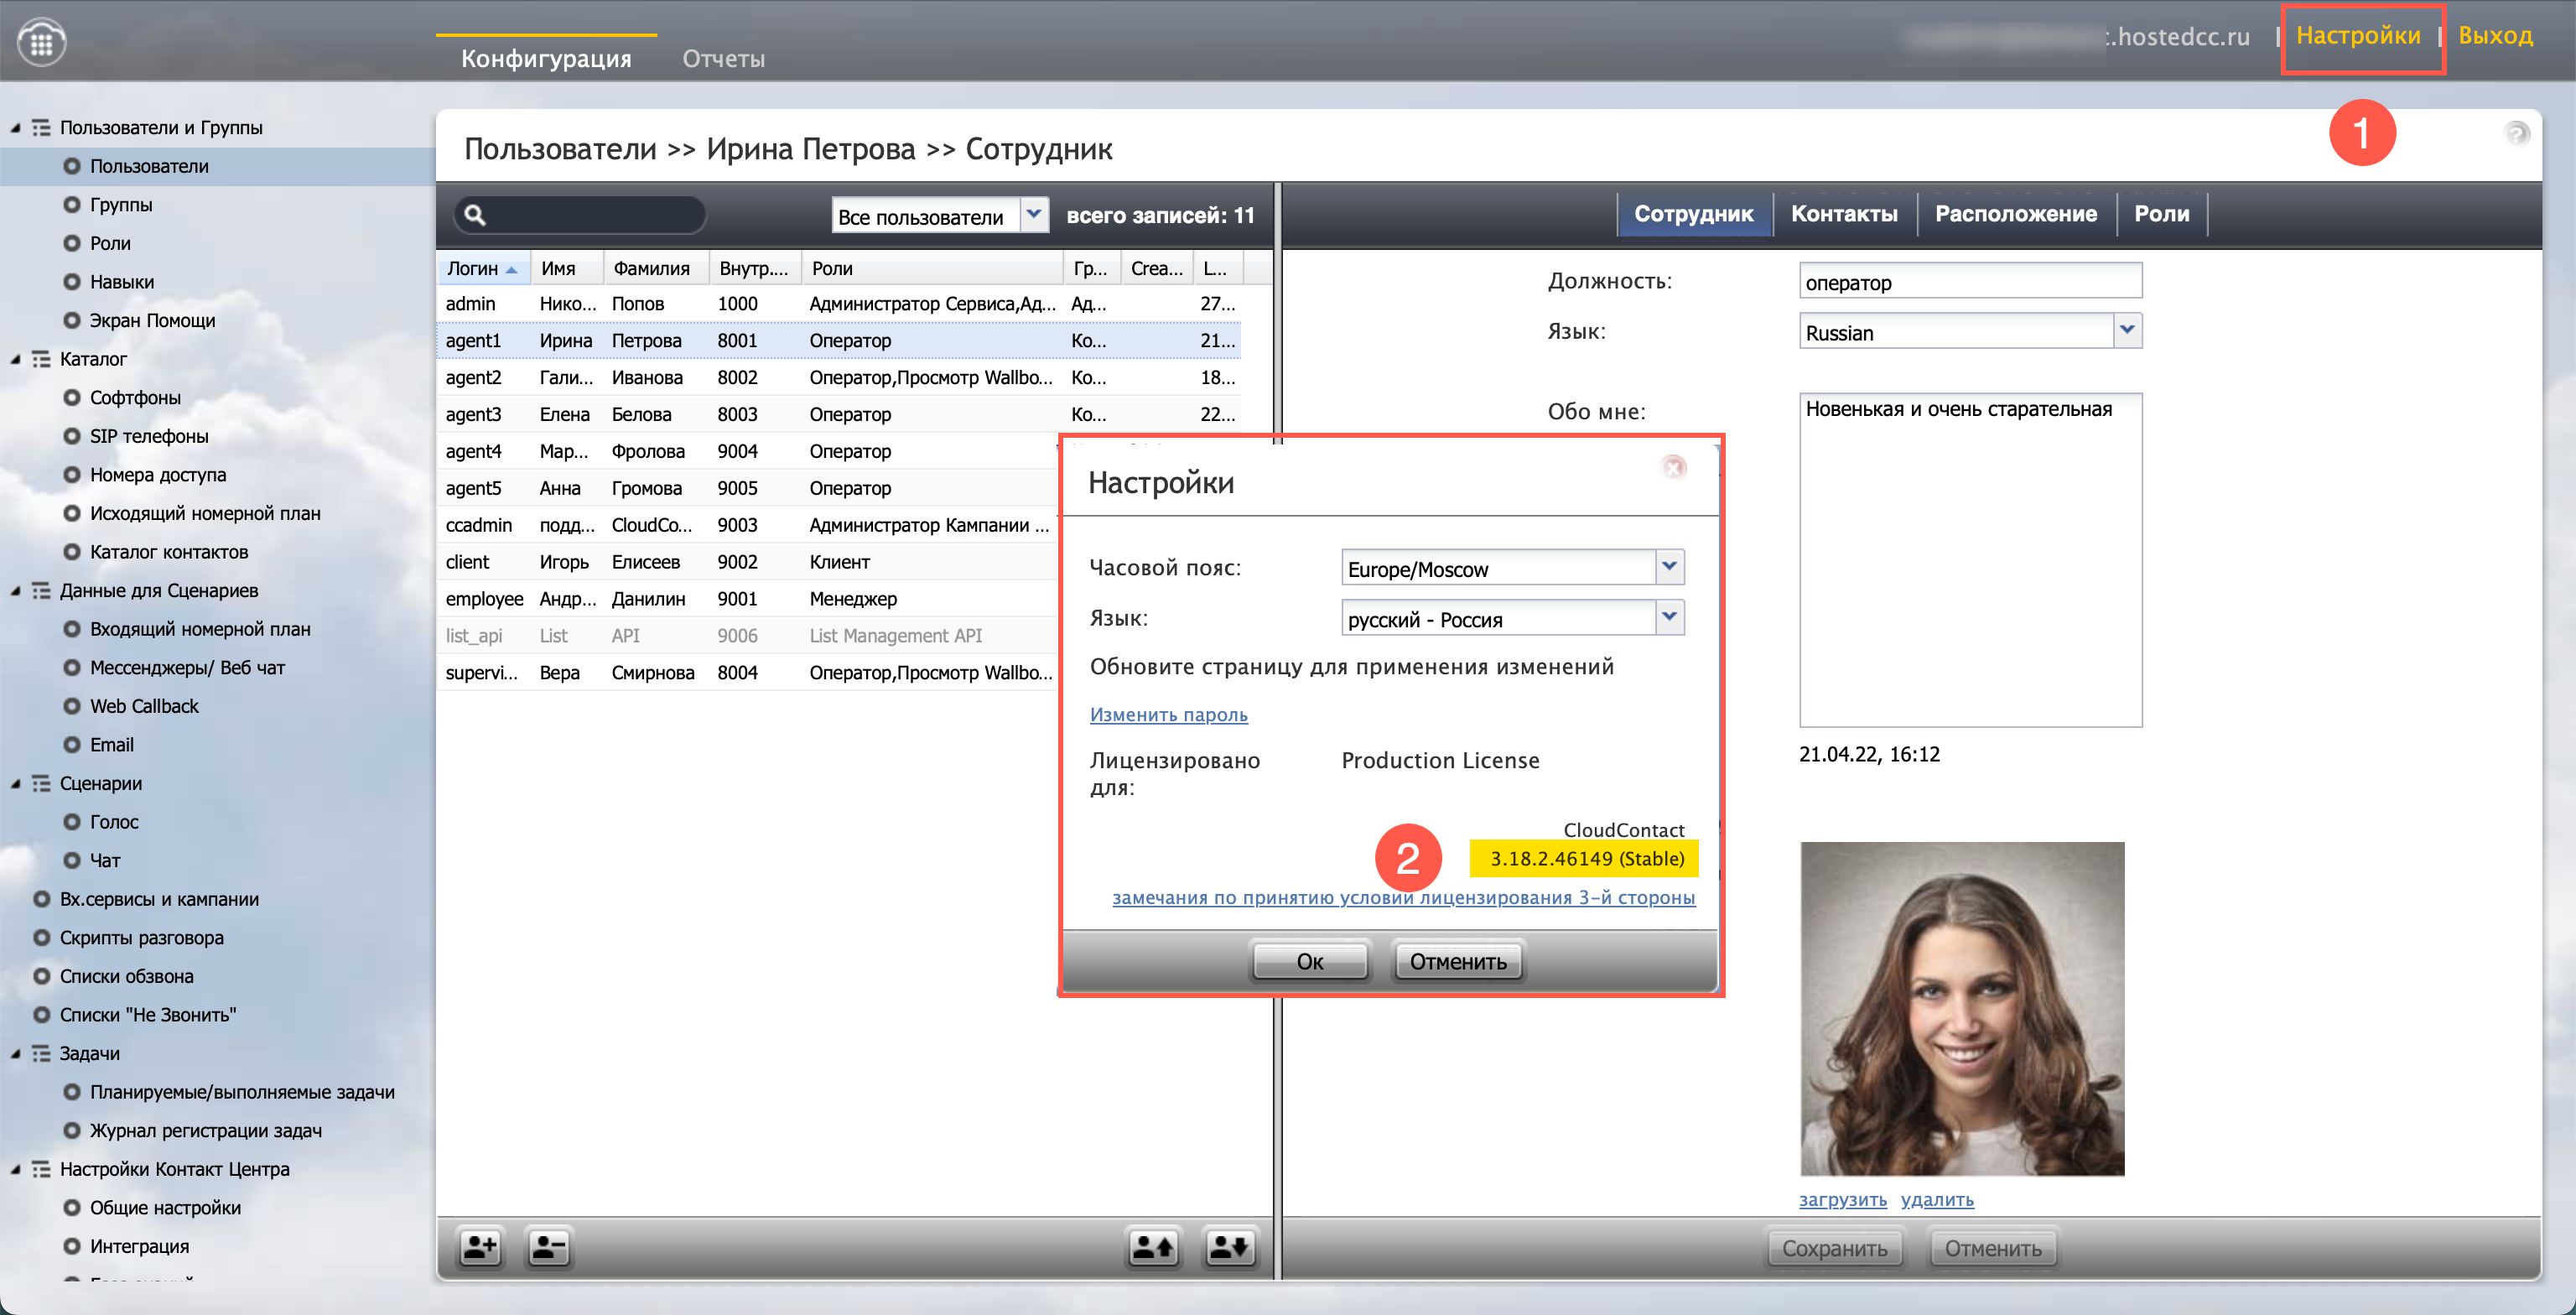Collapse the Каталог tree section
The height and width of the screenshot is (1315, 2576).
15,359
